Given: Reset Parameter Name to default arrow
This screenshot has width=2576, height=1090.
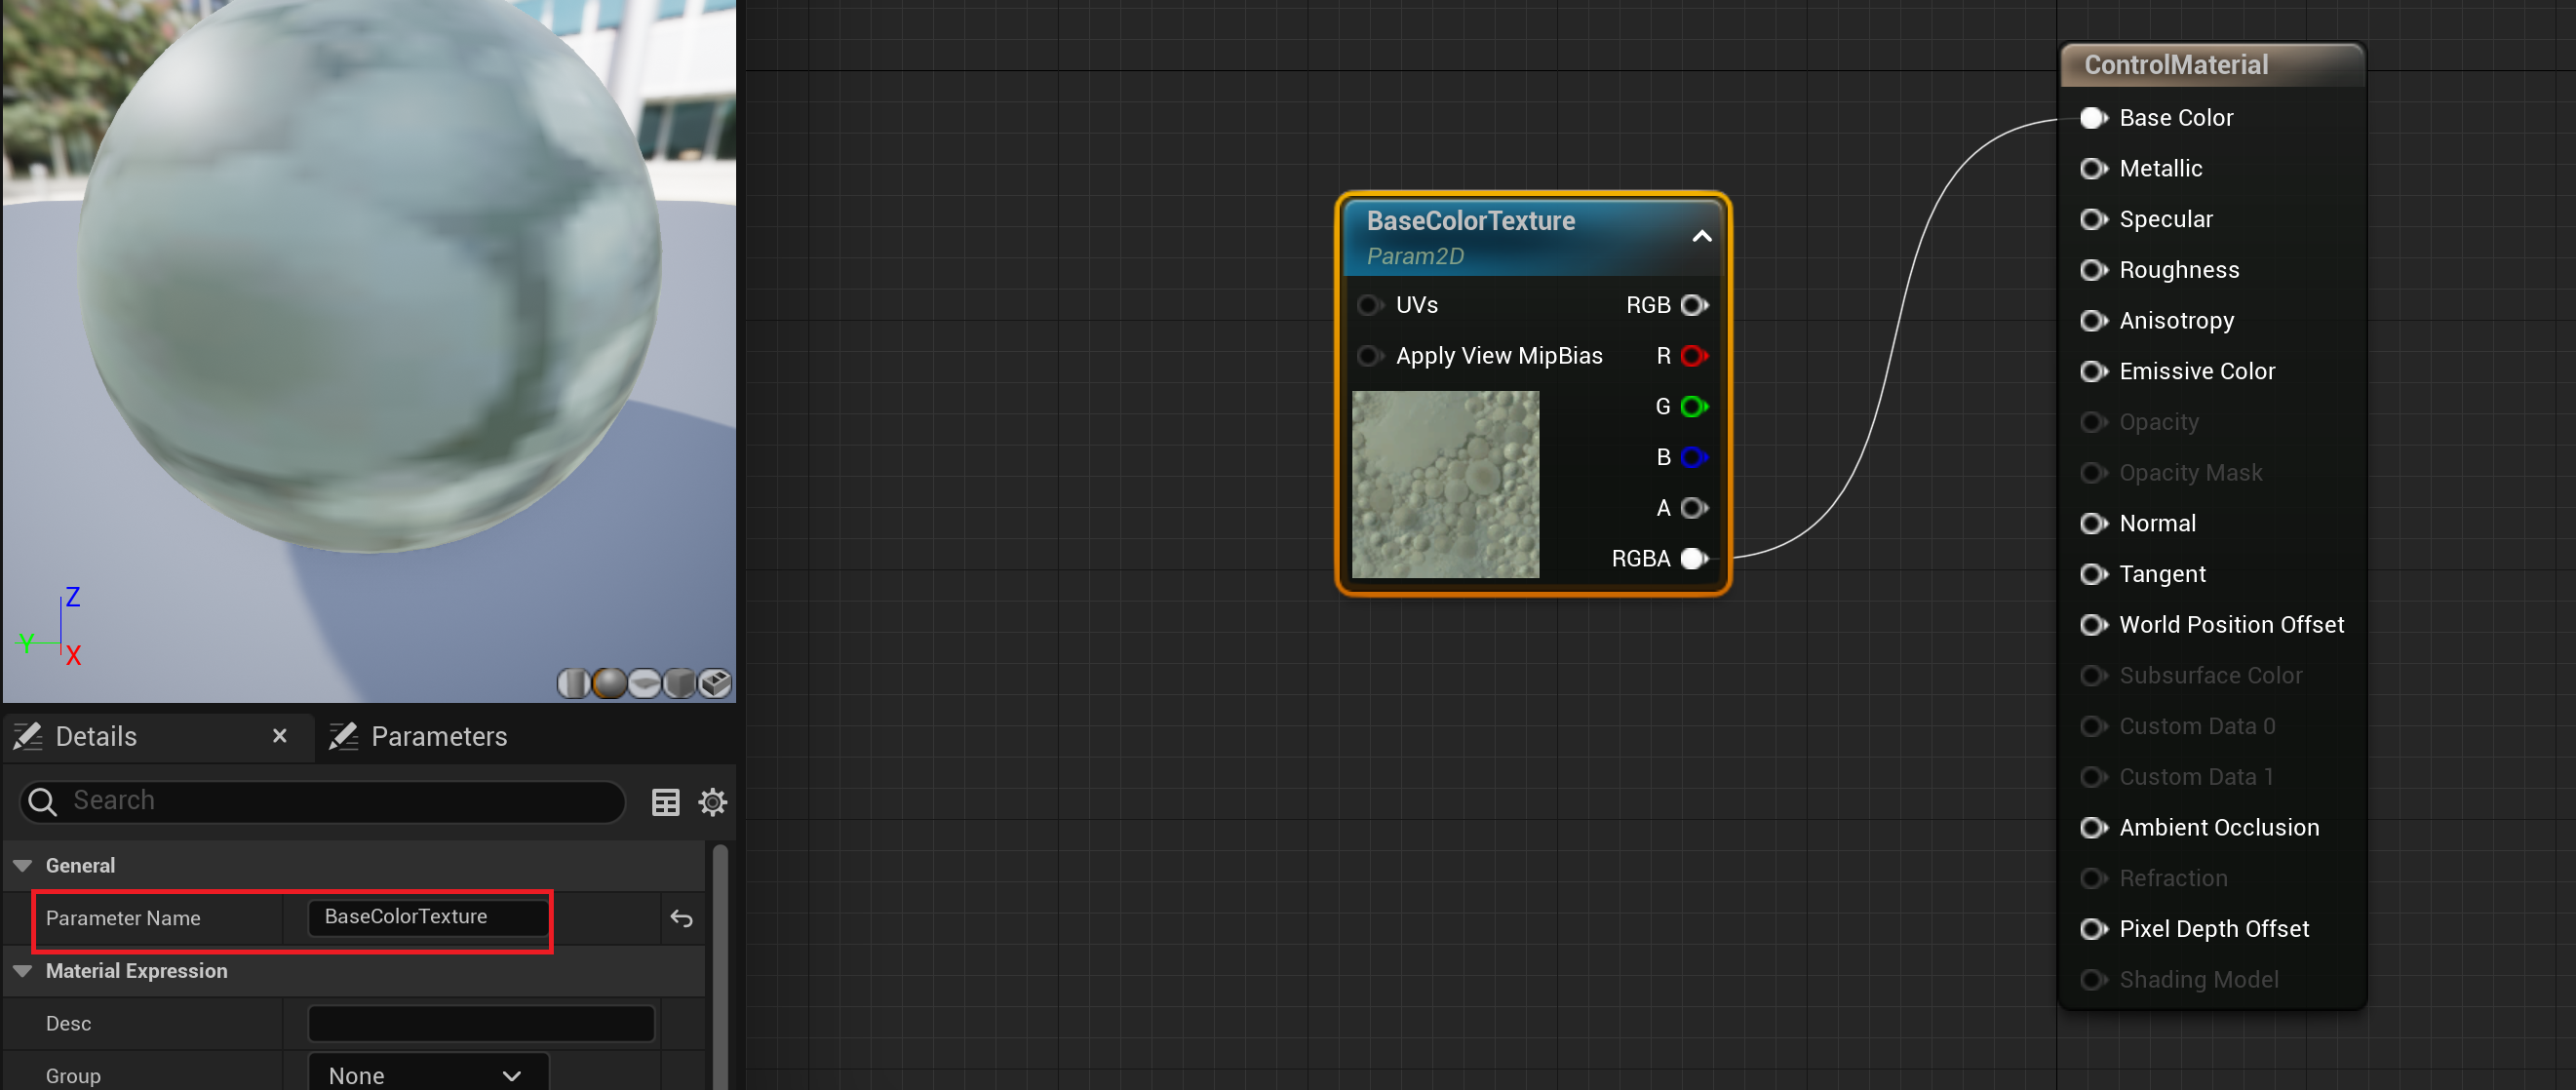Looking at the screenshot, I should tap(681, 918).
